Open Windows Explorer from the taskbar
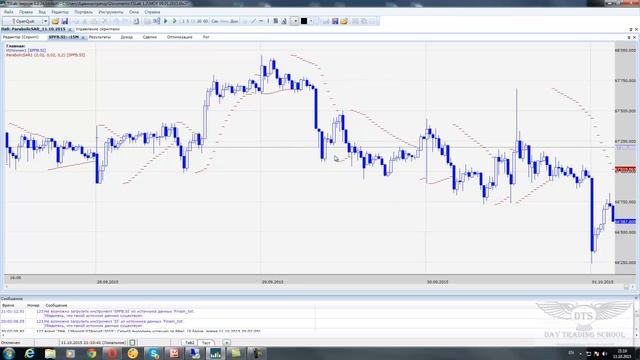This screenshot has width=640, height=360. point(50,353)
